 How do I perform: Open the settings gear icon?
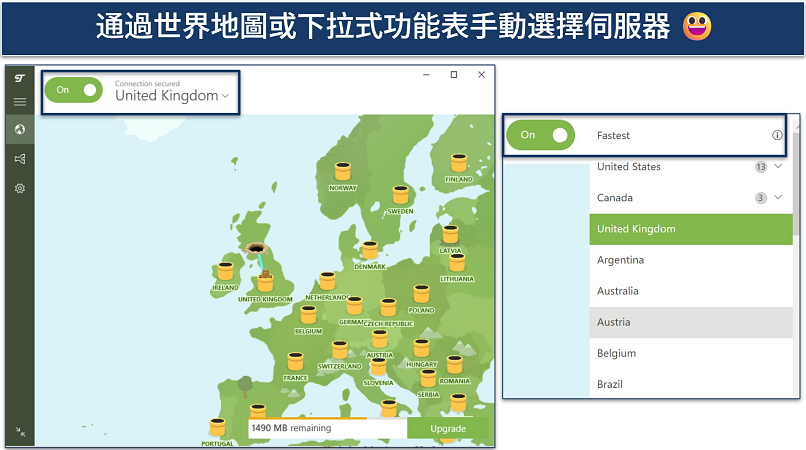[x=20, y=188]
